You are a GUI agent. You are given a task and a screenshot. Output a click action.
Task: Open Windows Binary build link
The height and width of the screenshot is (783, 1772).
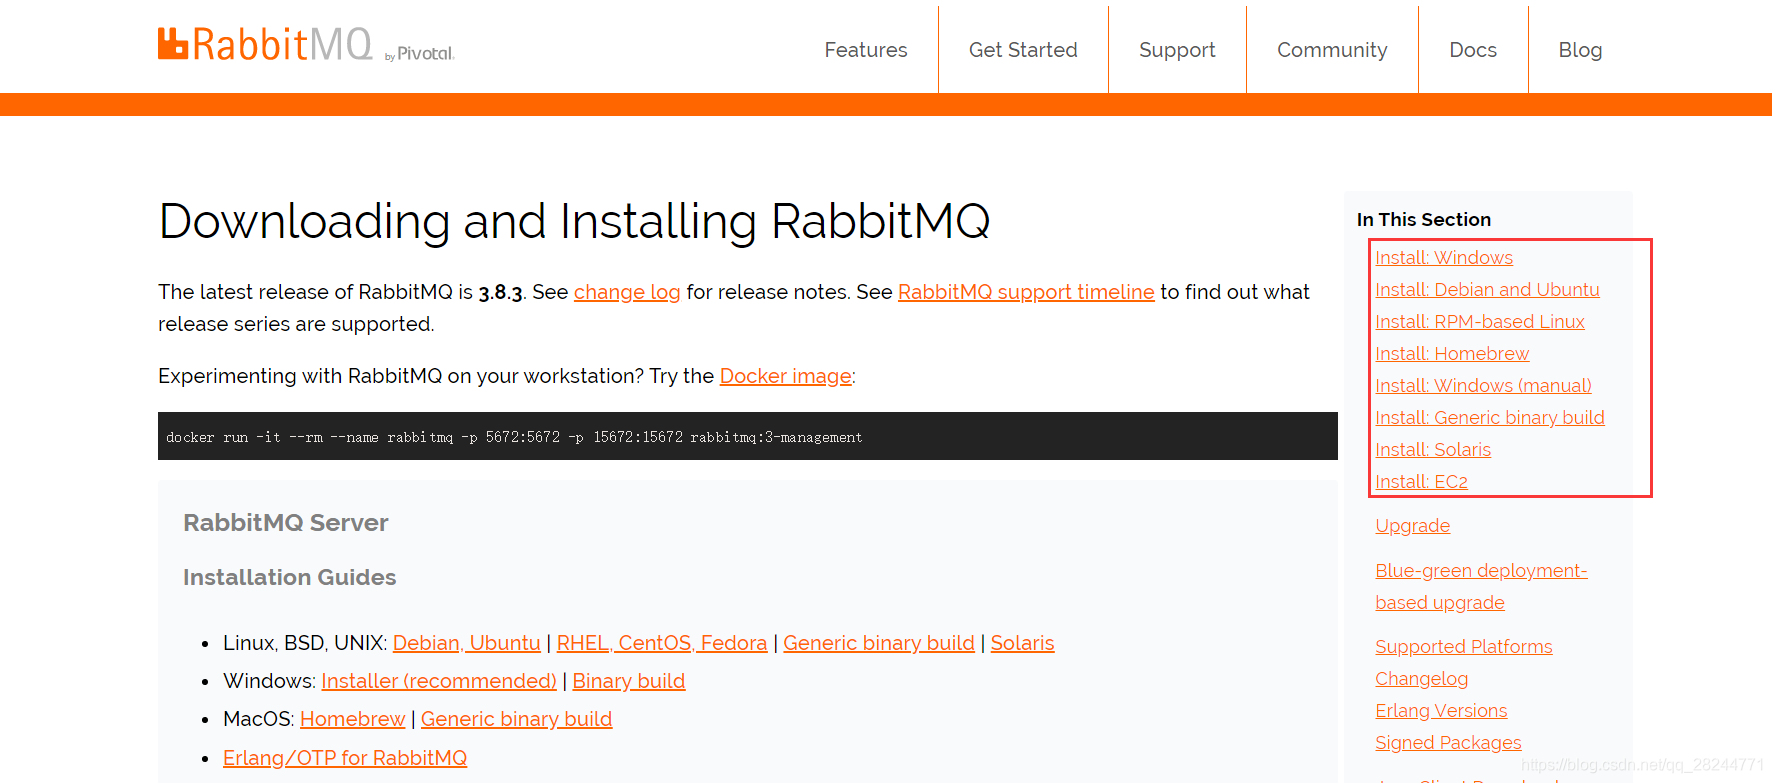[629, 681]
